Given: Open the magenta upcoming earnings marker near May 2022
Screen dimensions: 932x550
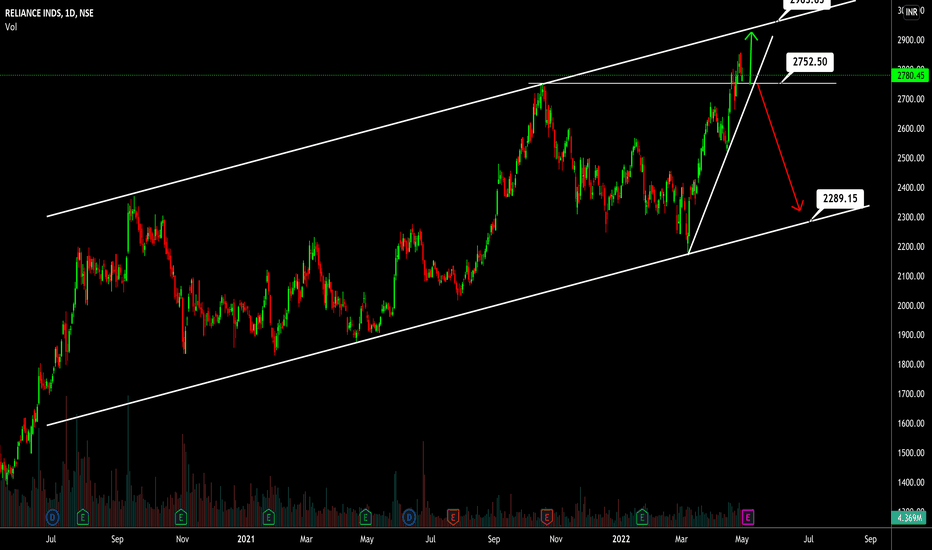Looking at the screenshot, I should [748, 517].
